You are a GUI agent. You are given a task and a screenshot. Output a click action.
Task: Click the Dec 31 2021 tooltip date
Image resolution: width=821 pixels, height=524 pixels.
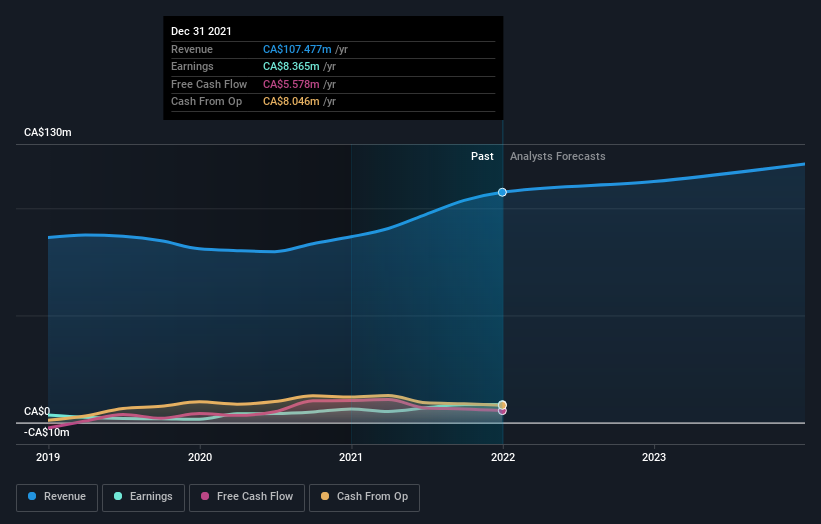[x=201, y=31]
